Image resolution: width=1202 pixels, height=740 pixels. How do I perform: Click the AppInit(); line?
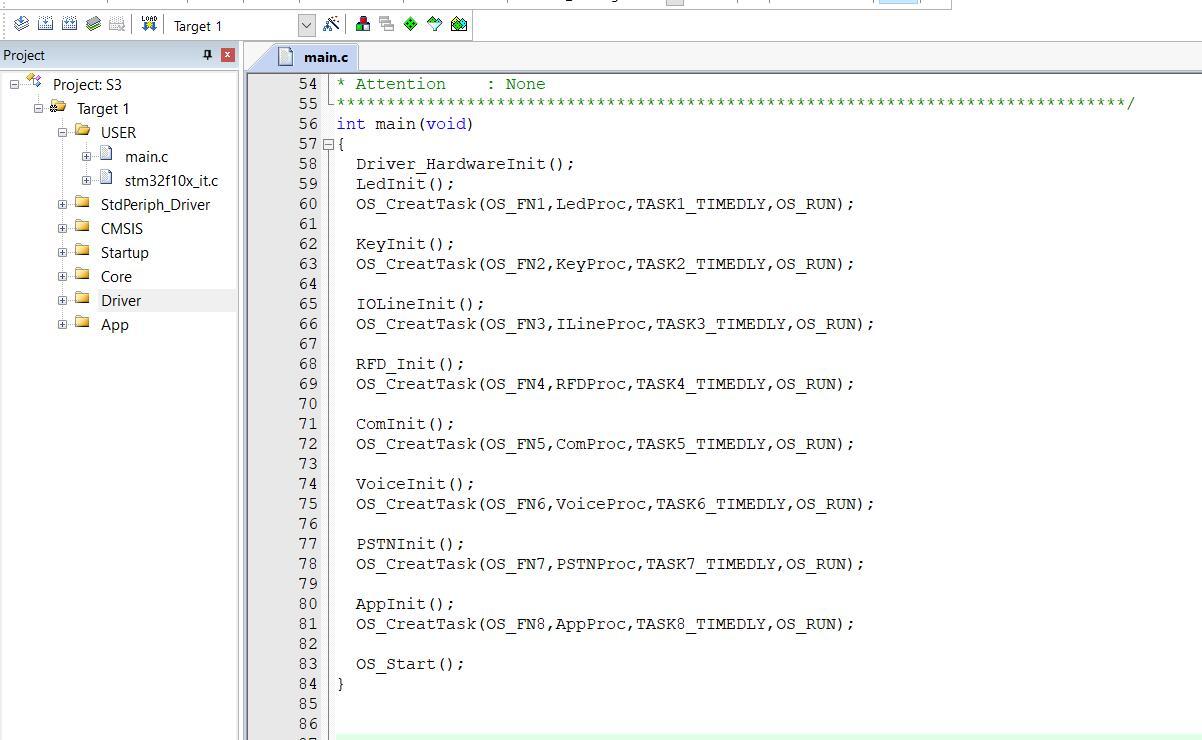point(405,604)
